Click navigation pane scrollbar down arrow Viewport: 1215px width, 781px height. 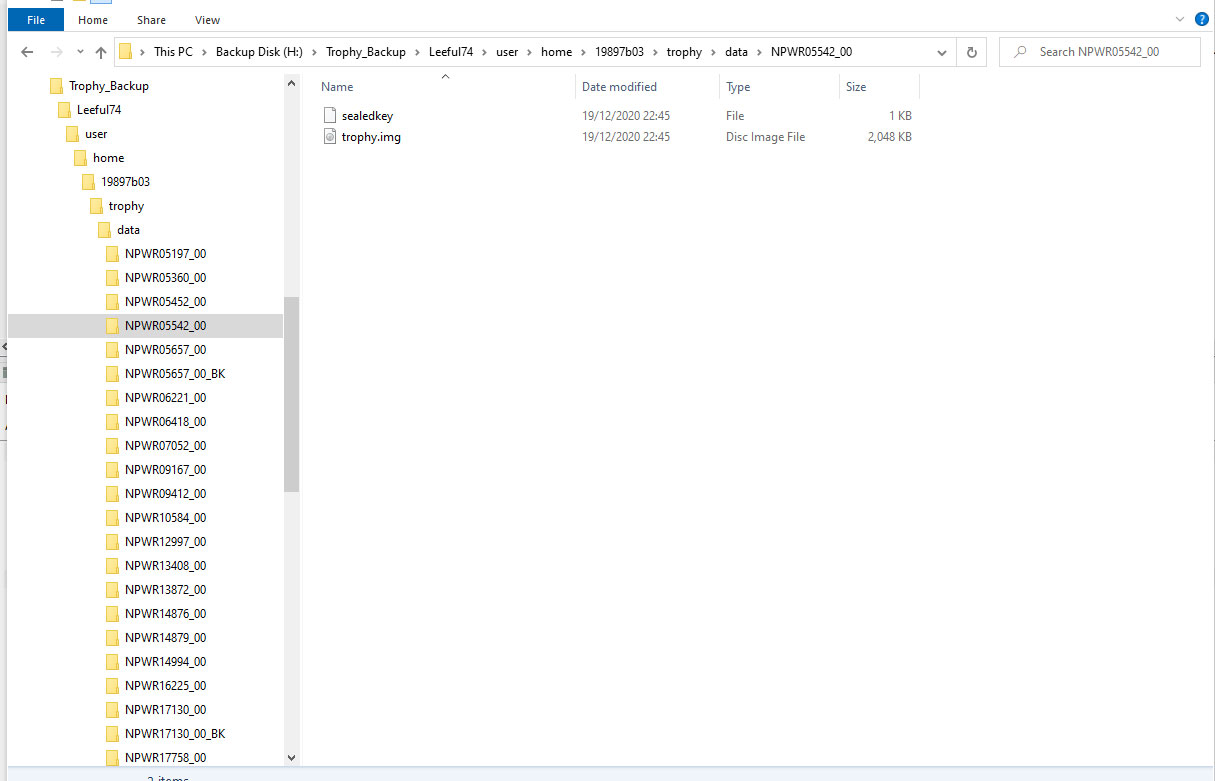tap(292, 758)
